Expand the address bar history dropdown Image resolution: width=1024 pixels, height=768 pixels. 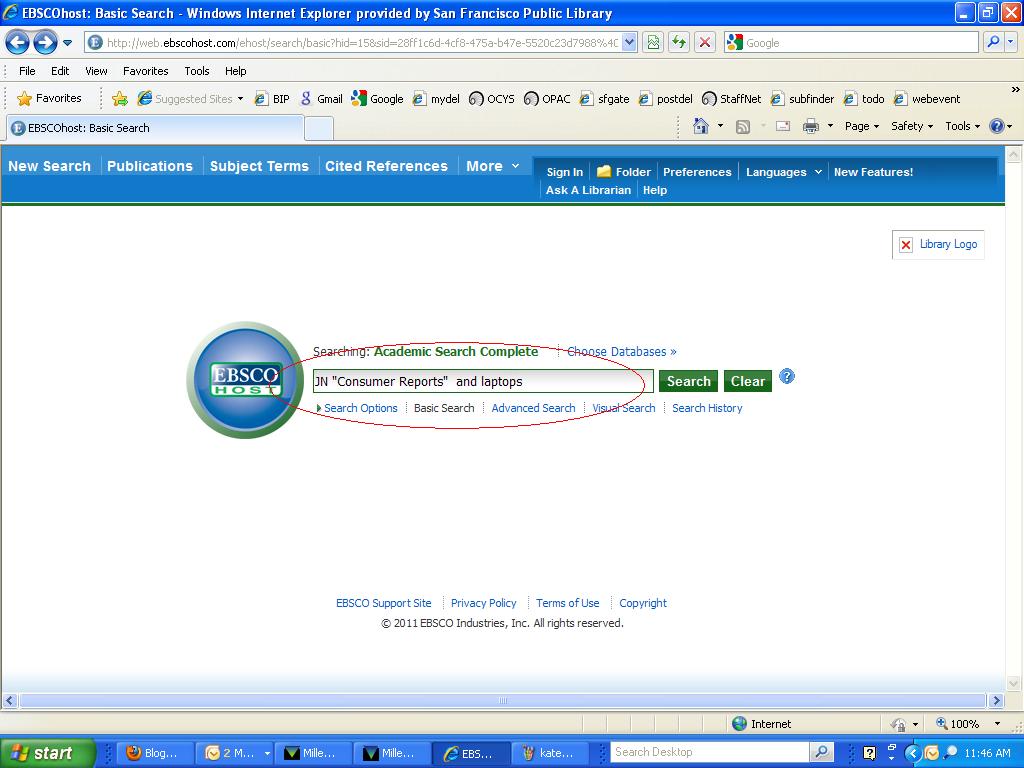click(629, 43)
